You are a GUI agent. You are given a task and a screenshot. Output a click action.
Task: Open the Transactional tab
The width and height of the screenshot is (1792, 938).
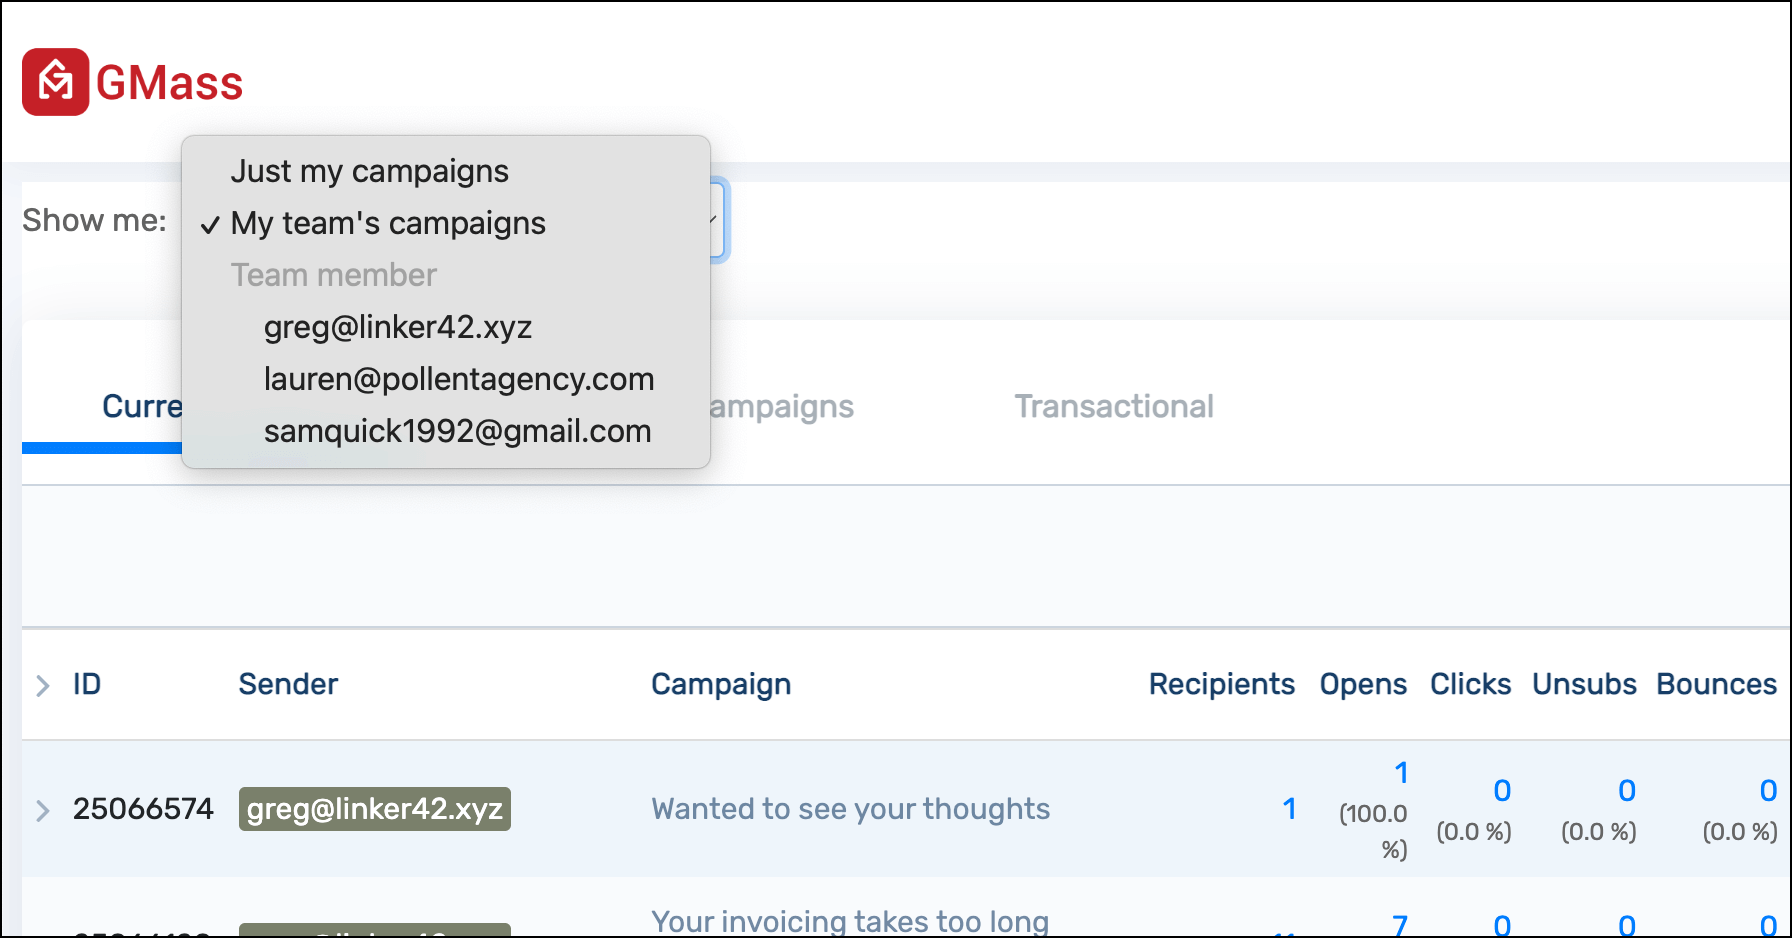click(1114, 406)
